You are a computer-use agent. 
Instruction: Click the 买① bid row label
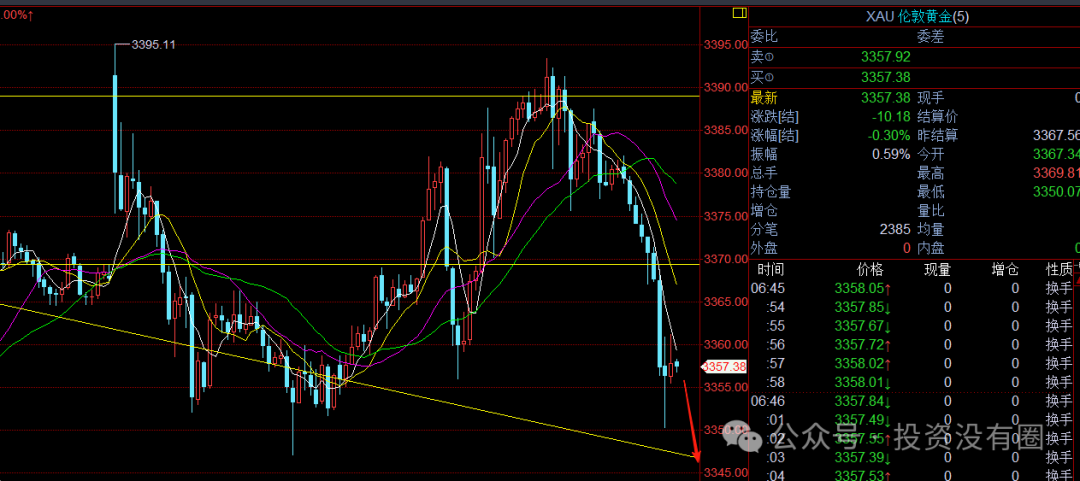[762, 77]
